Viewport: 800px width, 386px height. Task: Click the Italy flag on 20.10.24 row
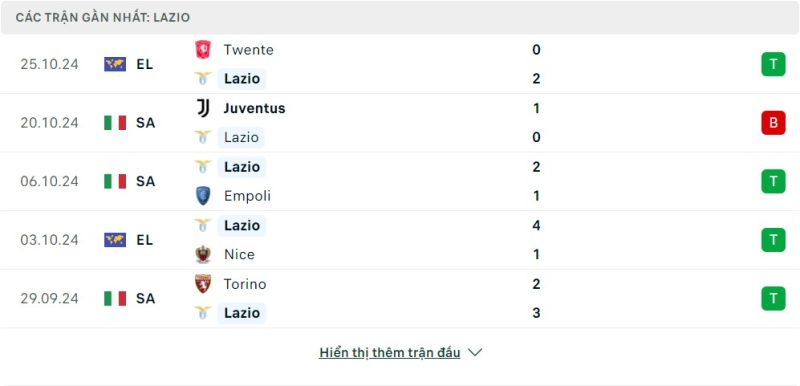(x=115, y=123)
